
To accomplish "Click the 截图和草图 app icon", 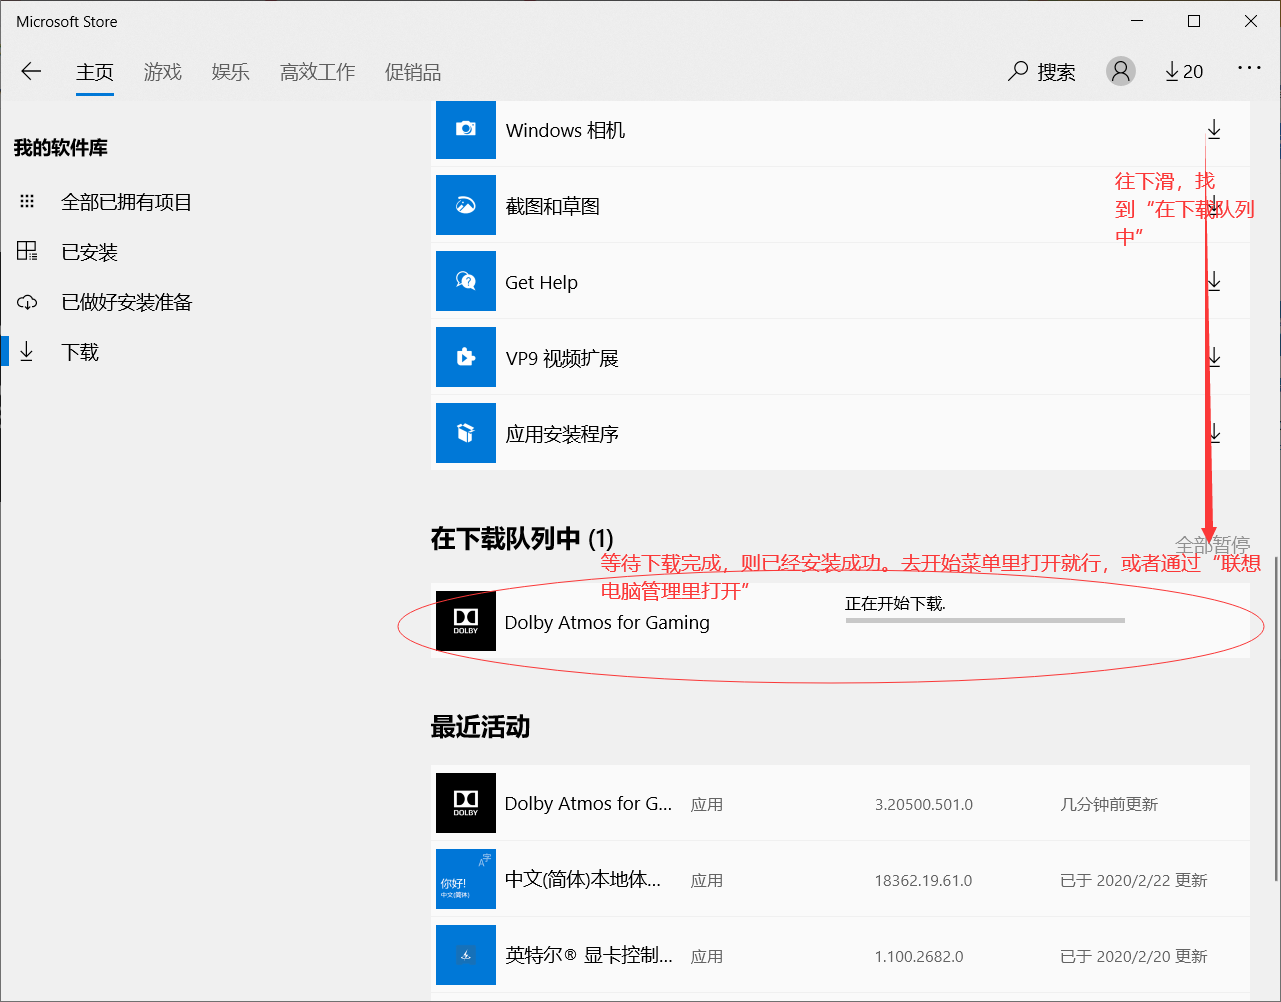I will point(466,205).
